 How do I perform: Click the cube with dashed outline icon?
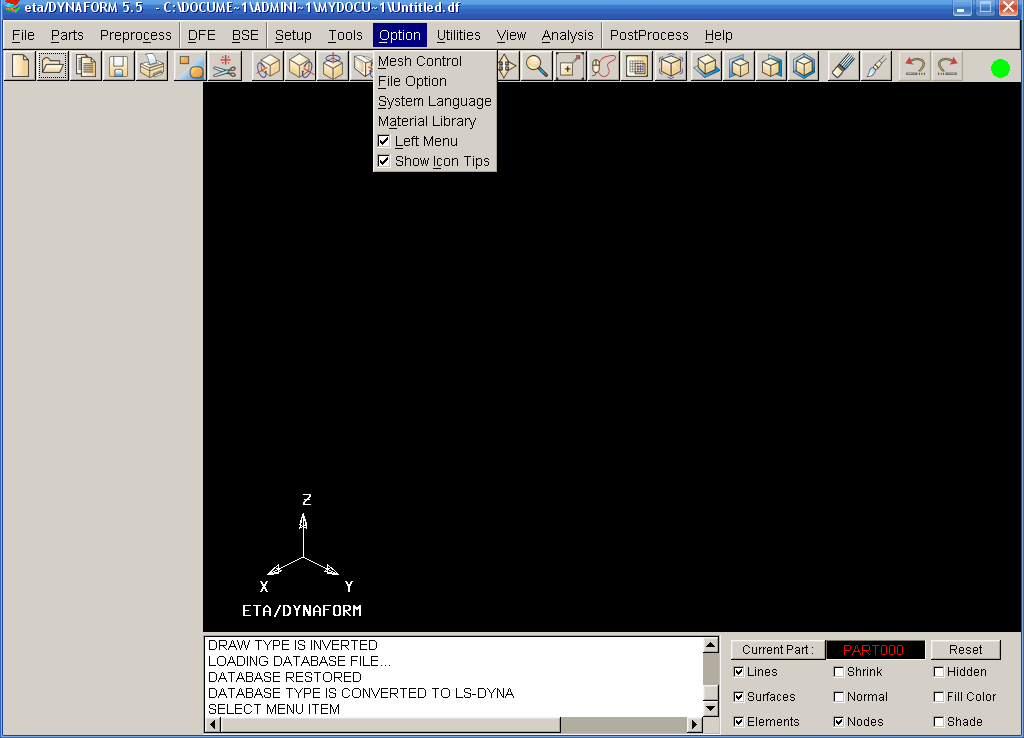pyautogui.click(x=671, y=66)
